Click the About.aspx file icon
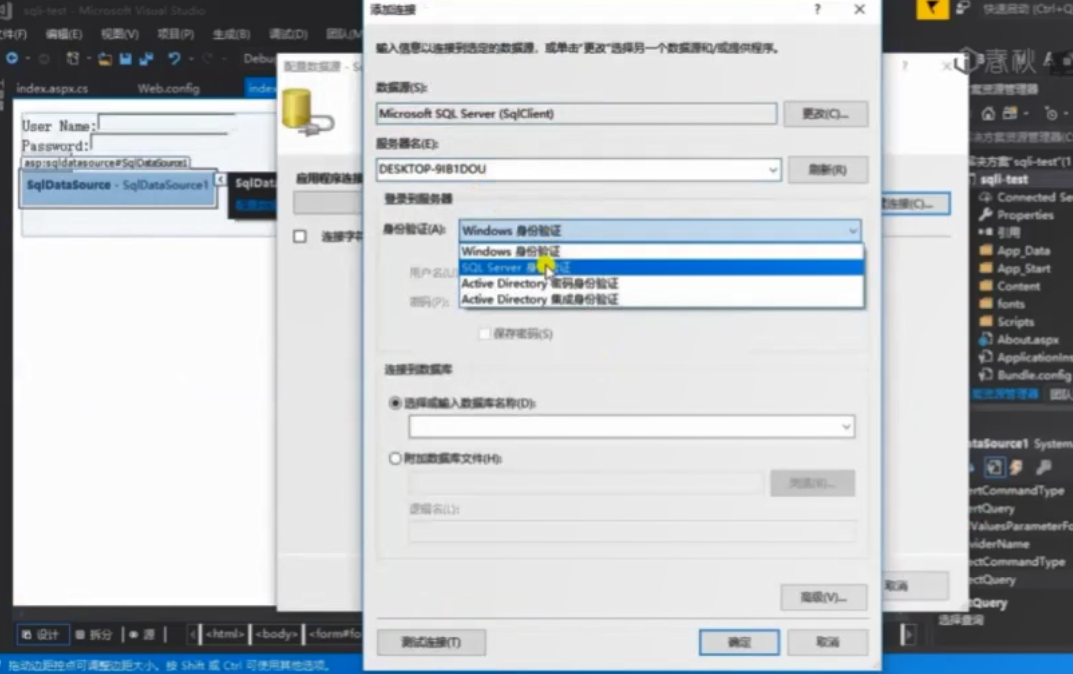 tap(985, 339)
